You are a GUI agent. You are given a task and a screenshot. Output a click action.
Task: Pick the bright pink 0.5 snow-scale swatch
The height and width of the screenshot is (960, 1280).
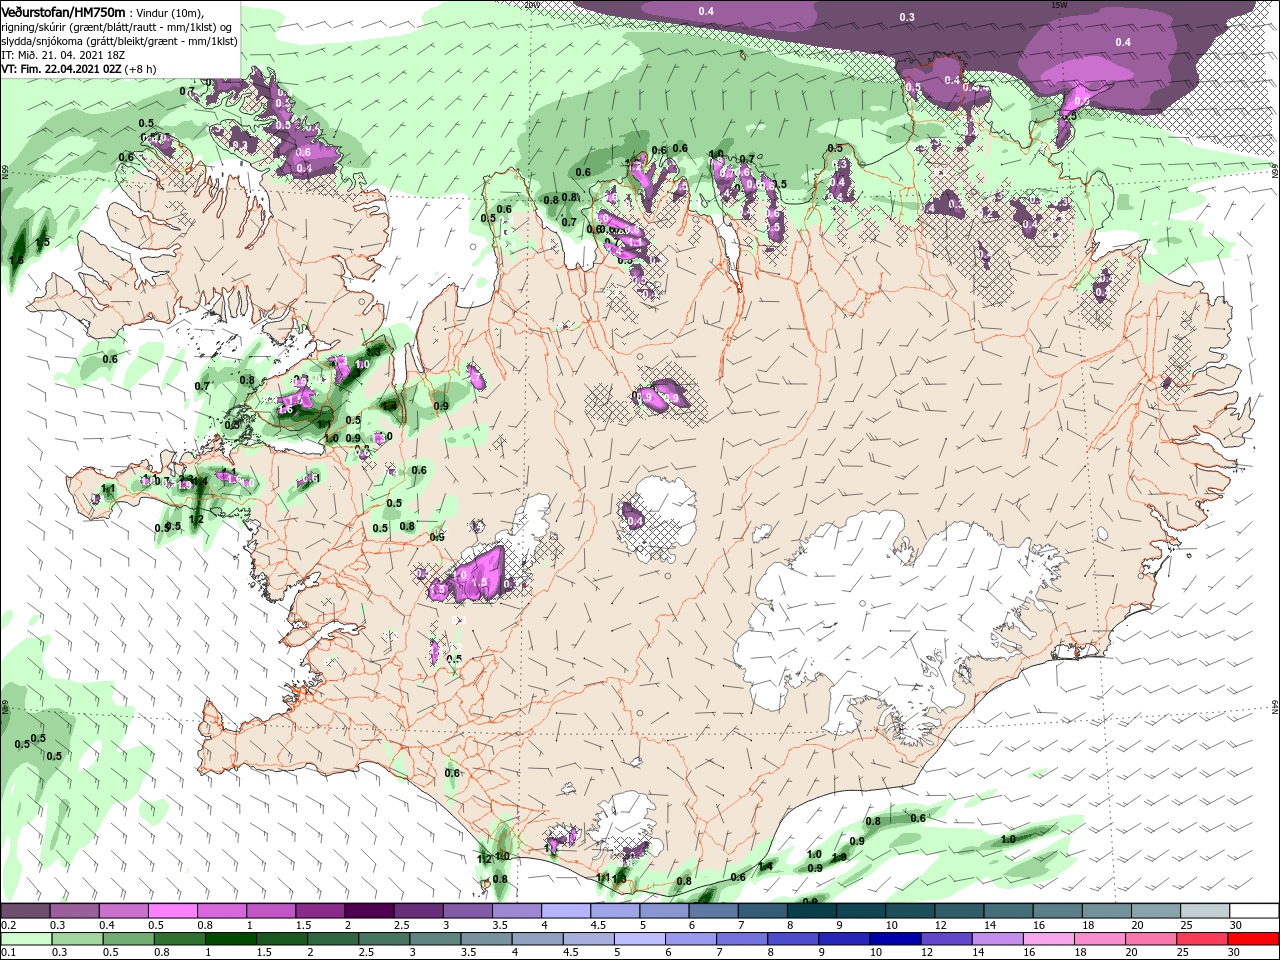click(173, 911)
